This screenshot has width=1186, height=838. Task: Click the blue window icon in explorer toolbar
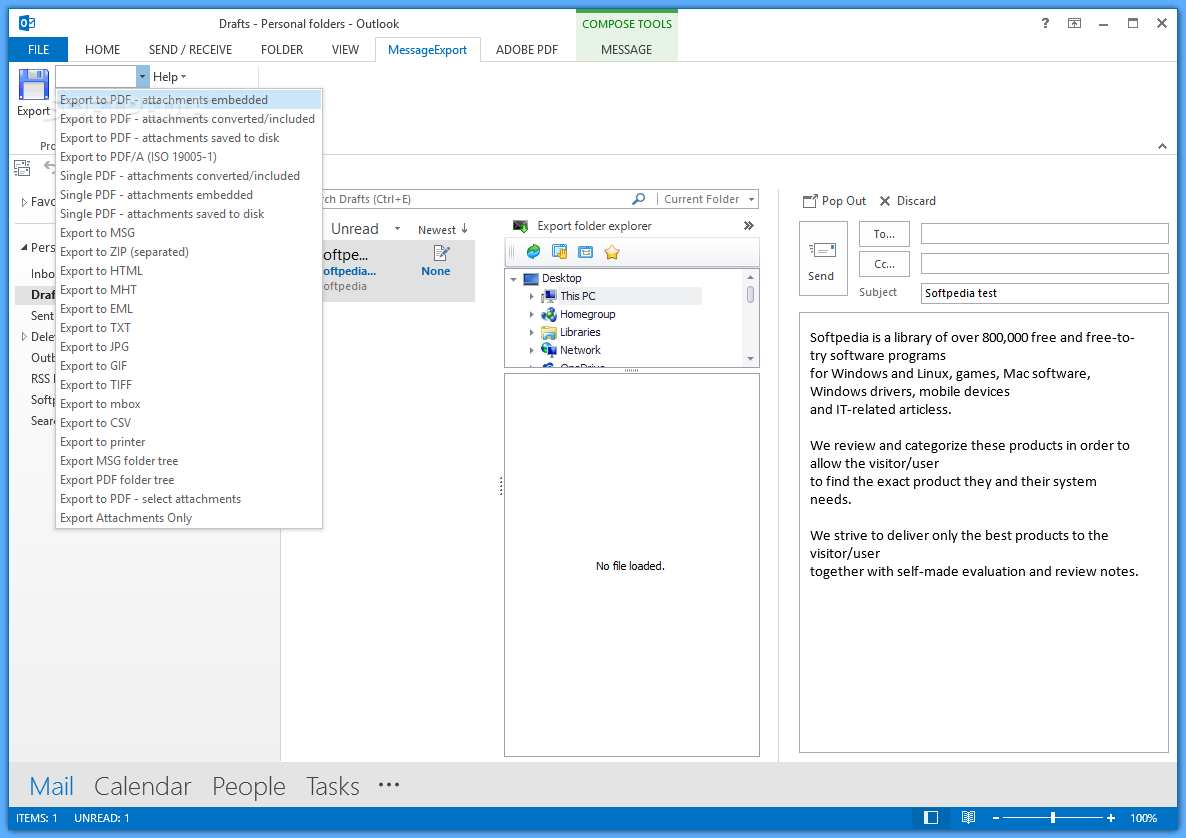[x=585, y=252]
